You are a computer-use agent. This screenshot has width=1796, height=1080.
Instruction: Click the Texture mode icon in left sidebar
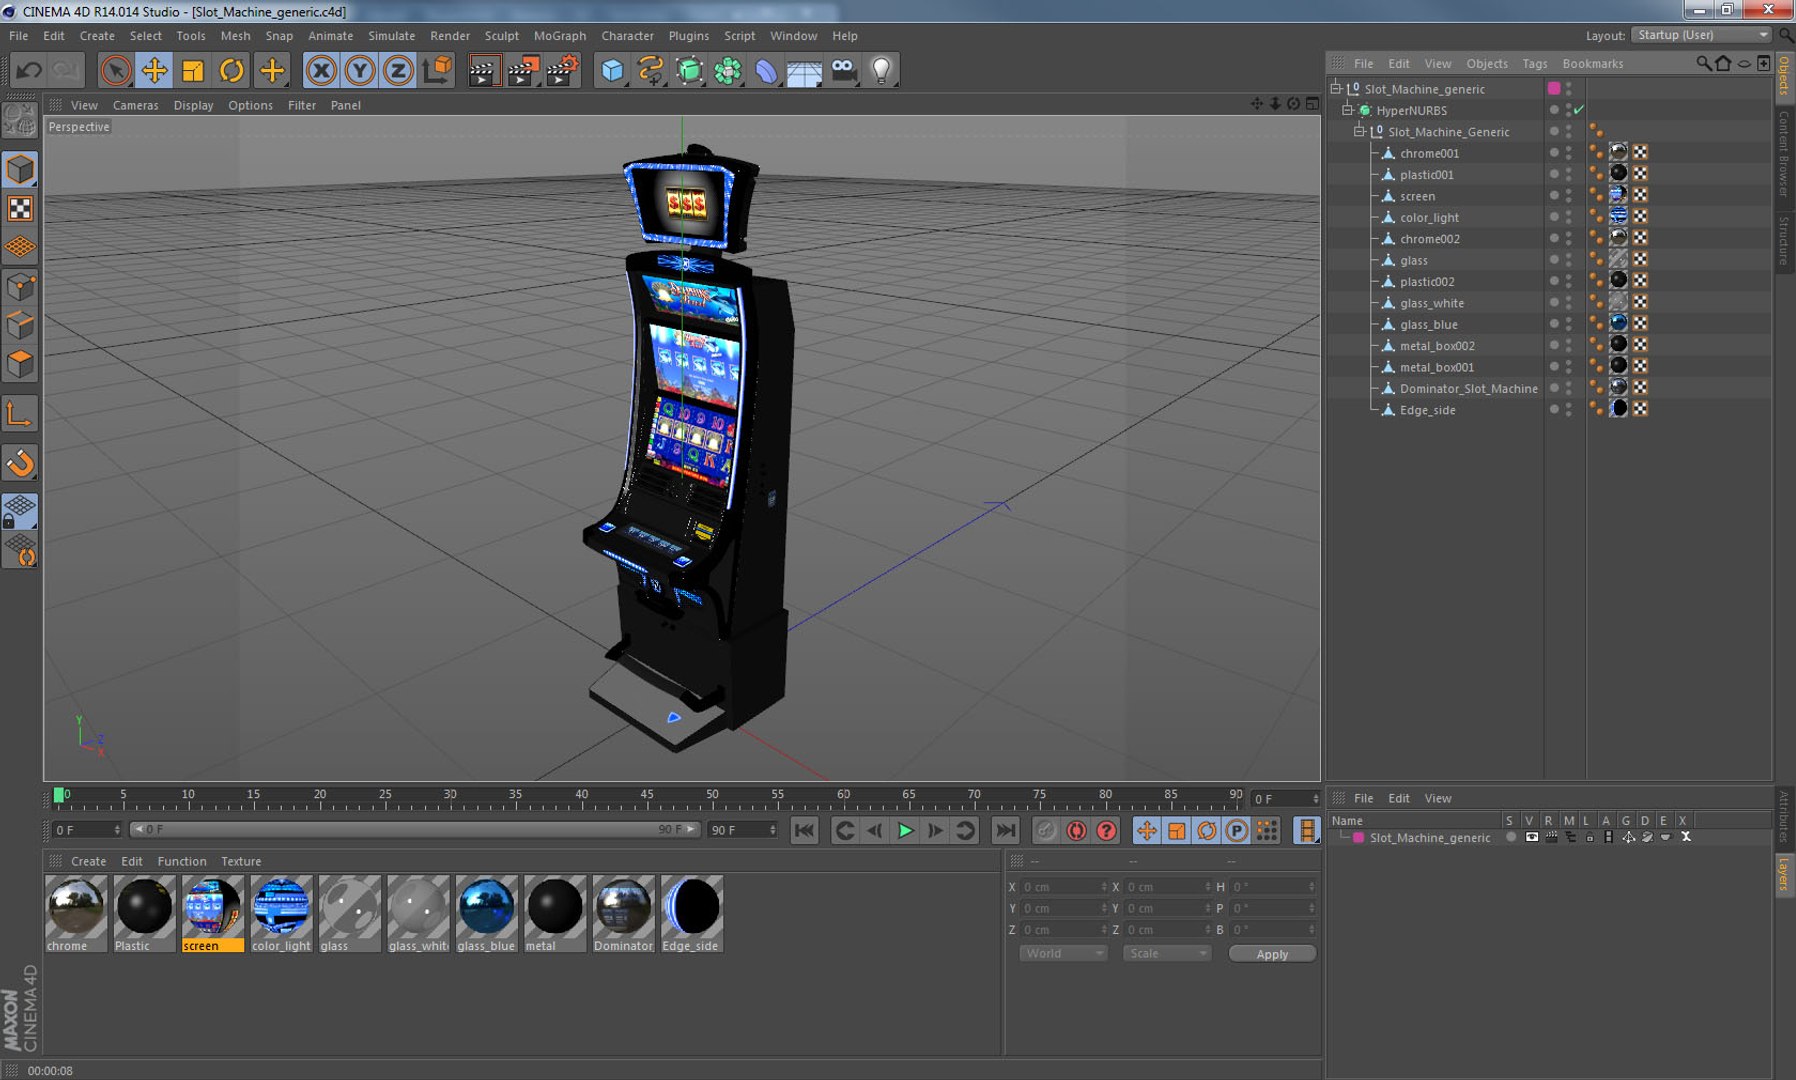coord(20,208)
